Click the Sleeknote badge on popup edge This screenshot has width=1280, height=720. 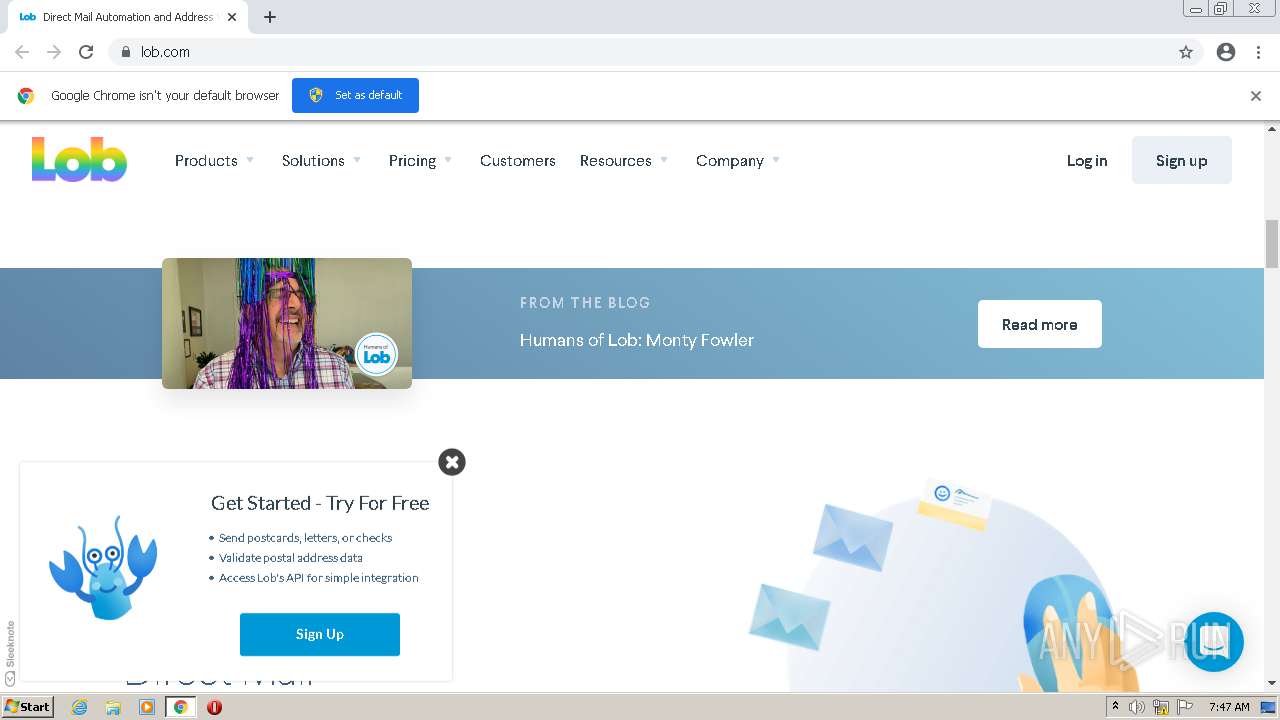[x=10, y=653]
